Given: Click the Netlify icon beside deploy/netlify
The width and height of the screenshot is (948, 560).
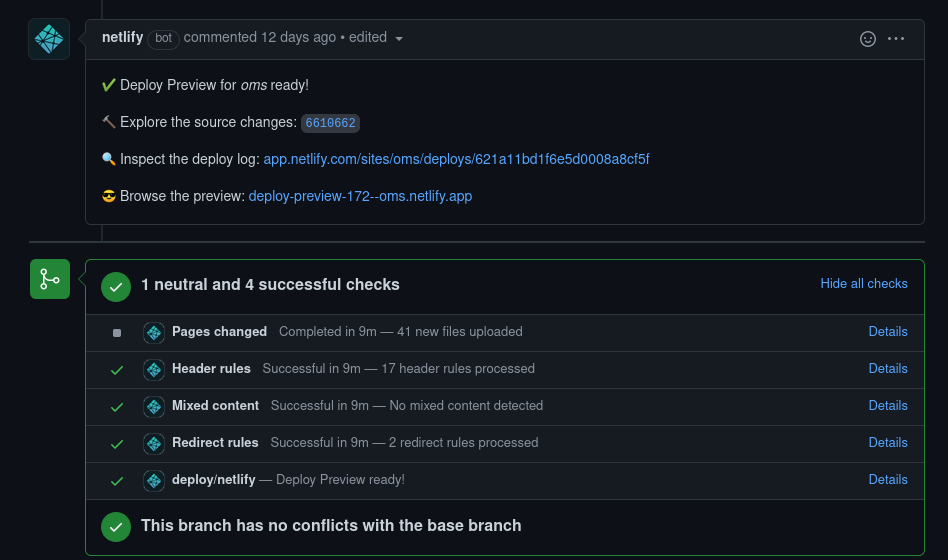Looking at the screenshot, I should pos(154,480).
